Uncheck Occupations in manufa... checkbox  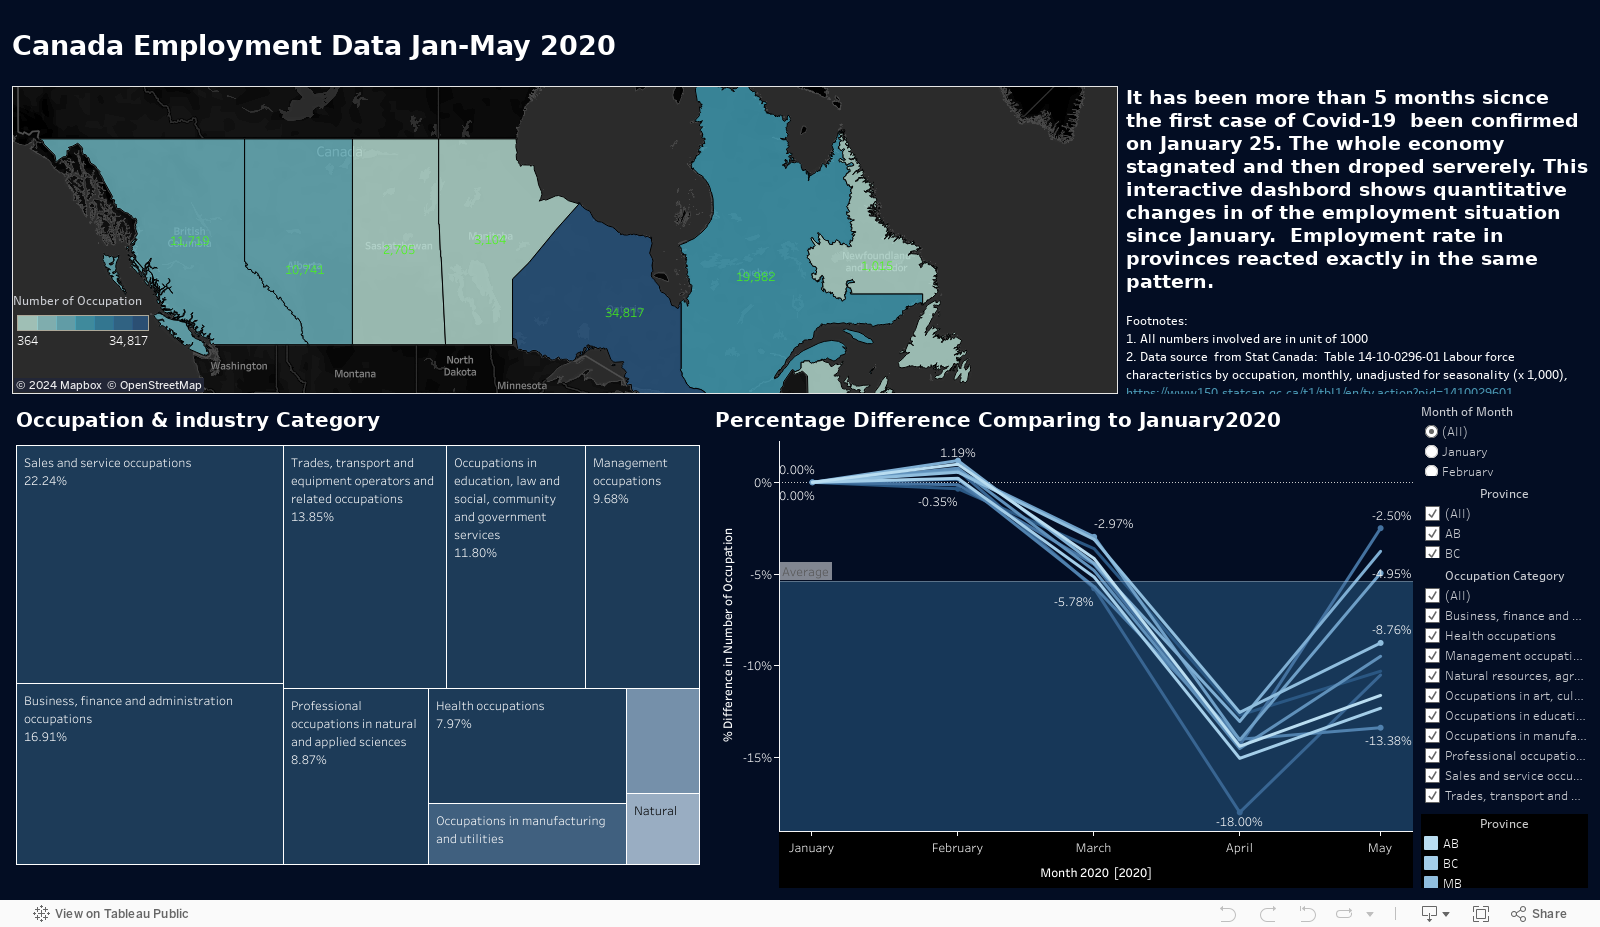tap(1432, 736)
